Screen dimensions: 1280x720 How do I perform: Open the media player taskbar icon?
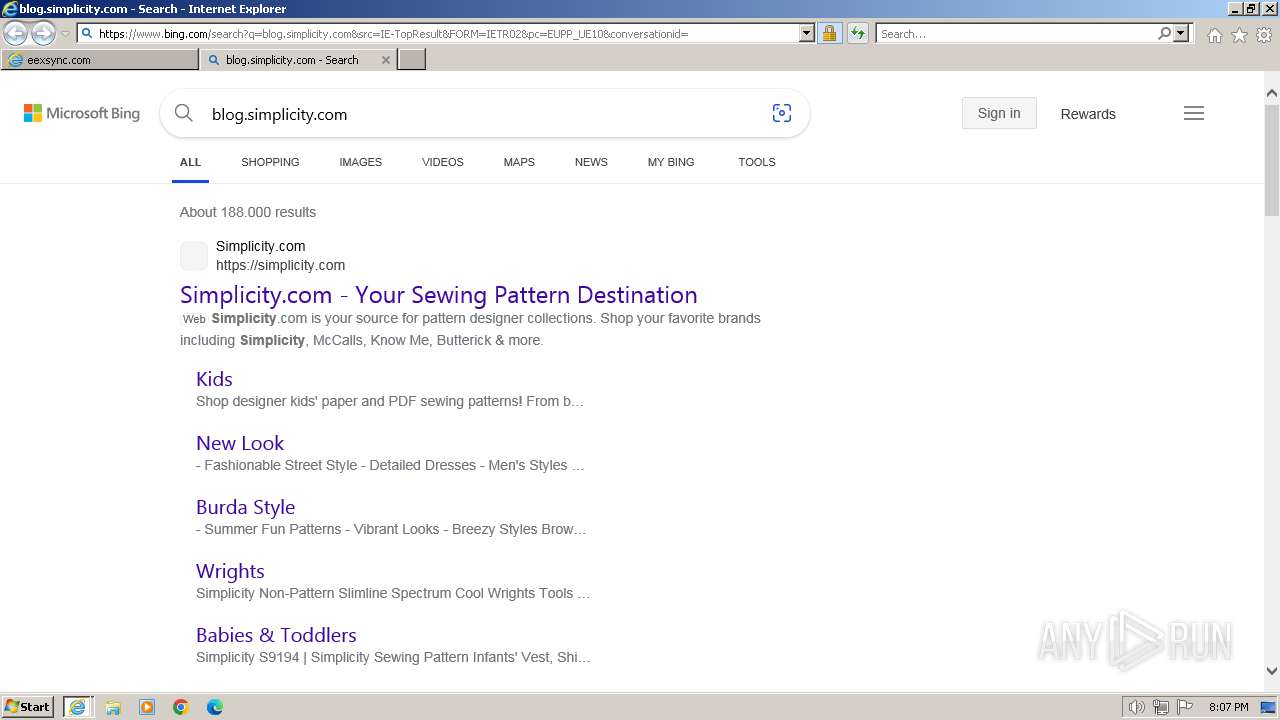[147, 707]
